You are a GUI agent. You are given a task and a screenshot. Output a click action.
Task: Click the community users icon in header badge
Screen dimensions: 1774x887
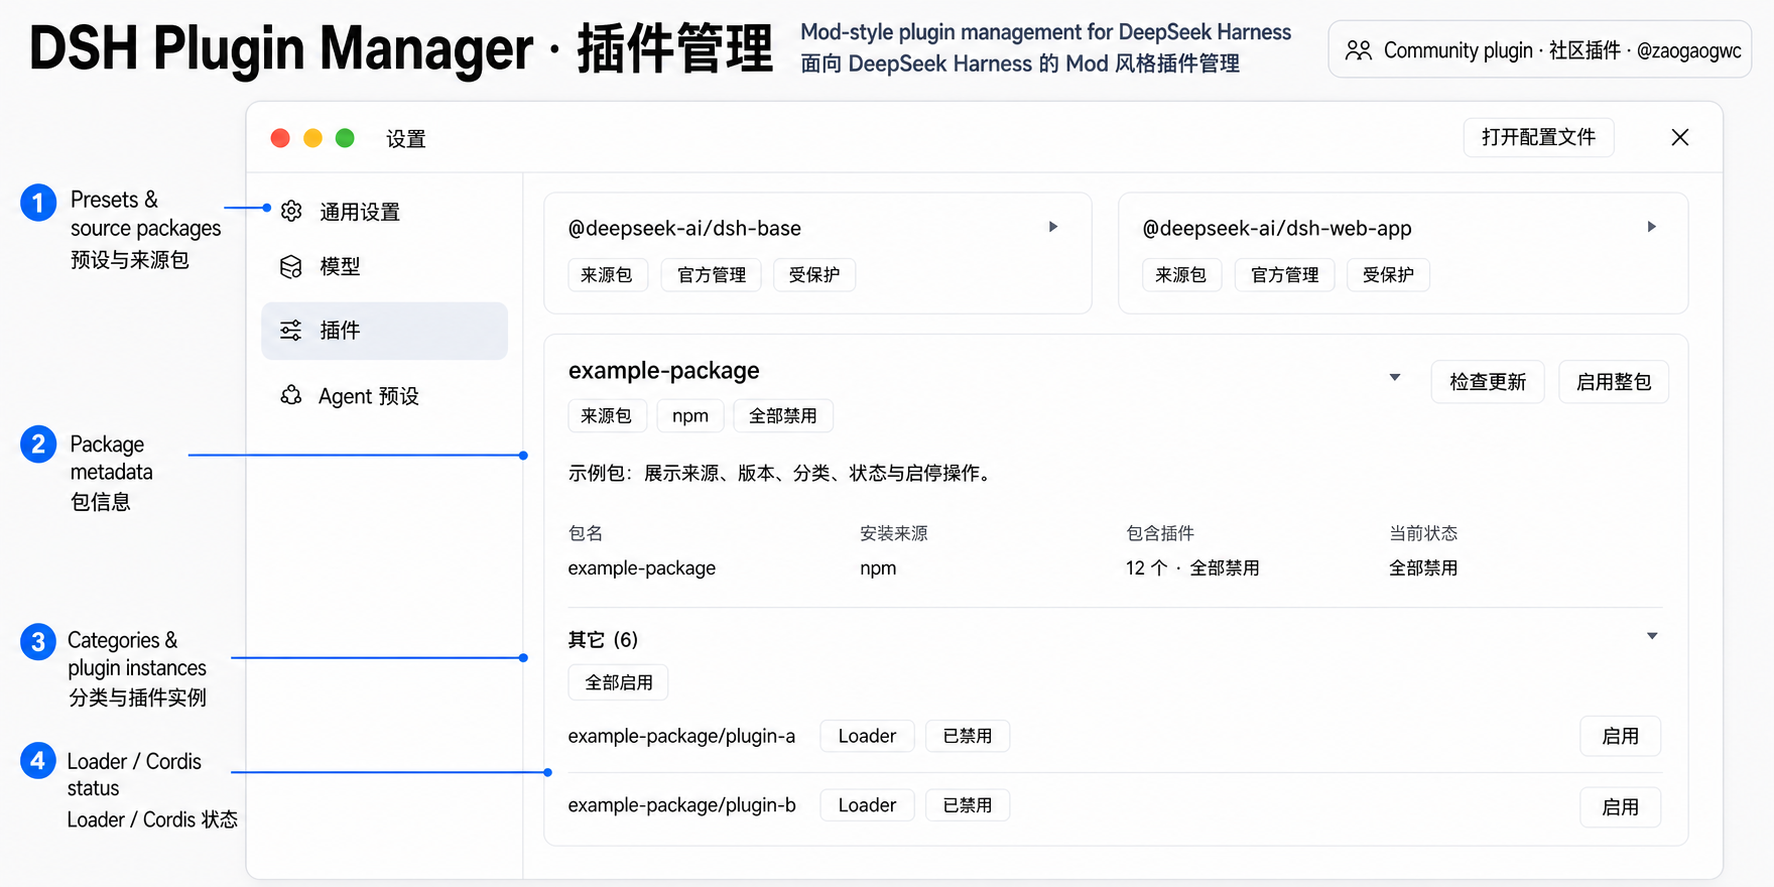click(x=1358, y=50)
